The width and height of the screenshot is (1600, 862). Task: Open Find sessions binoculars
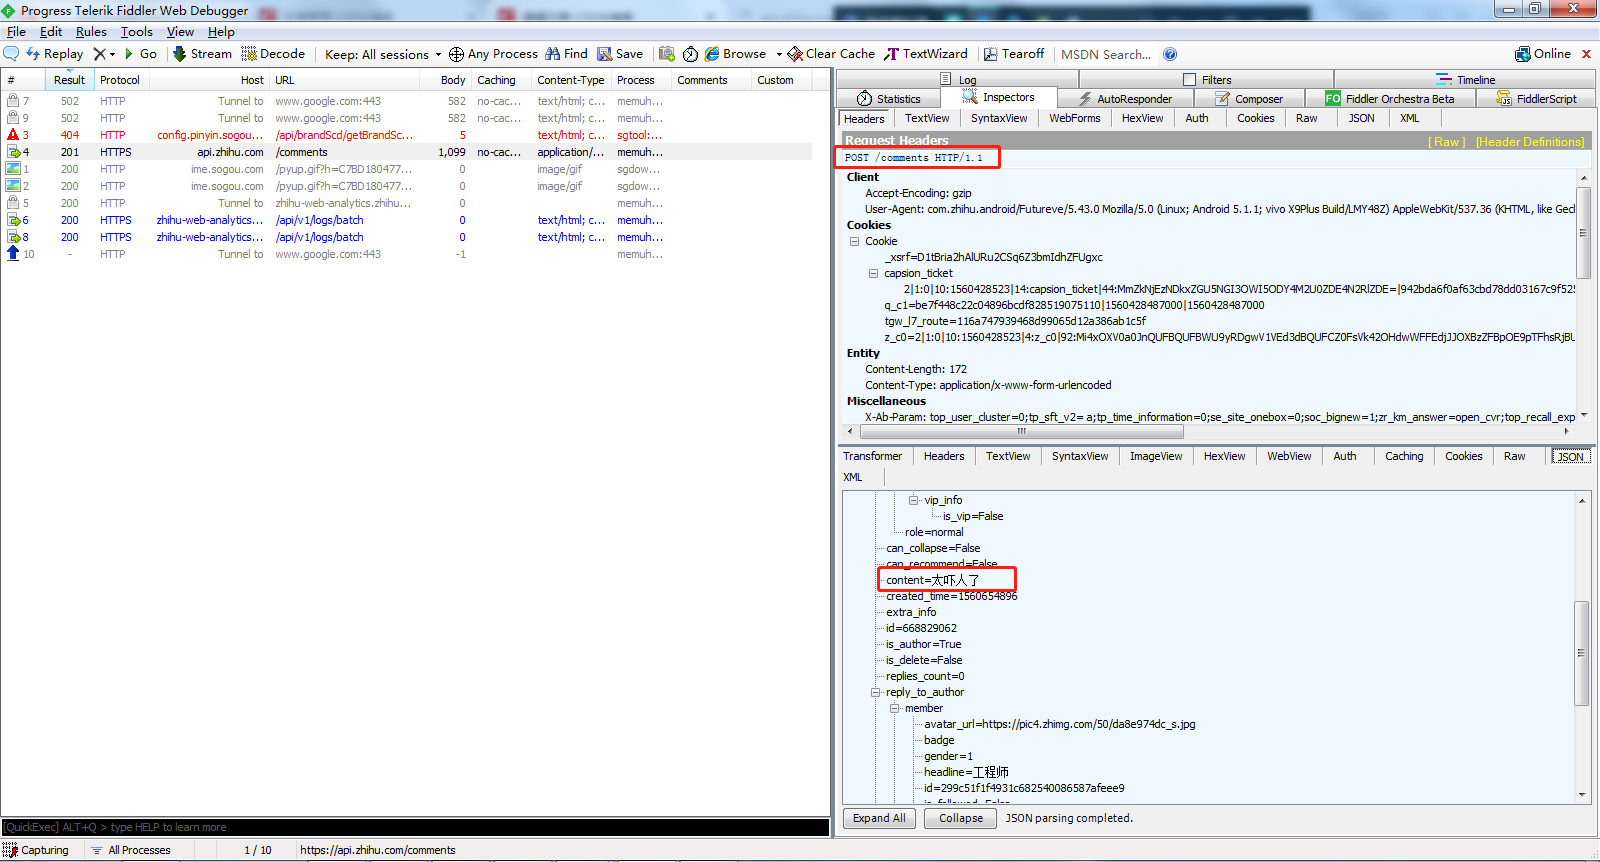566,54
